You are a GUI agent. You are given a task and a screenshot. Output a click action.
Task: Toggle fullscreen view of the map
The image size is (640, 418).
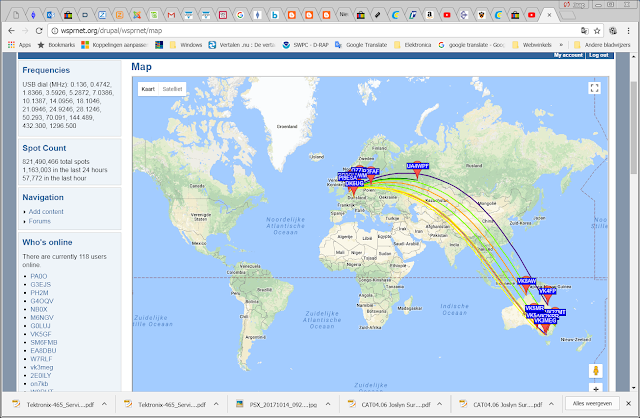[595, 88]
